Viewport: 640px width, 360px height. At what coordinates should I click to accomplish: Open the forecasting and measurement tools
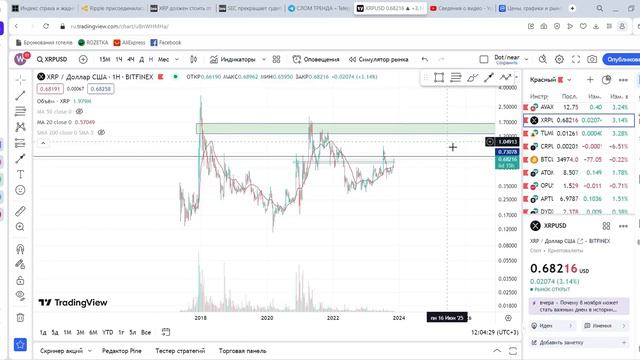(x=20, y=143)
